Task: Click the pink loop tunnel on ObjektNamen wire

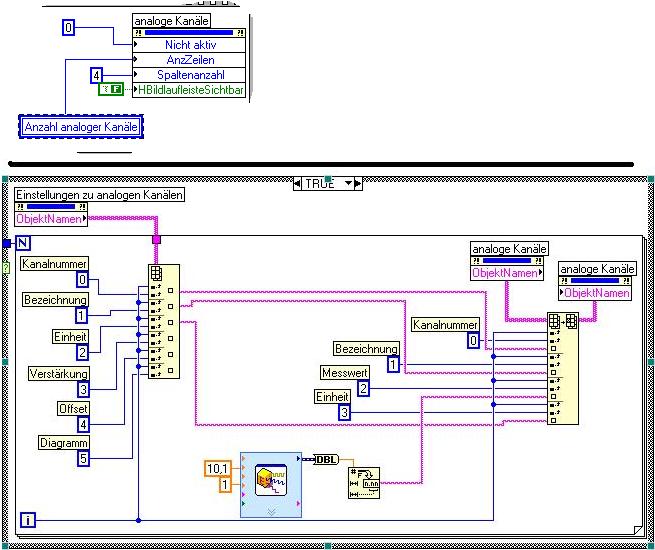Action: click(156, 239)
